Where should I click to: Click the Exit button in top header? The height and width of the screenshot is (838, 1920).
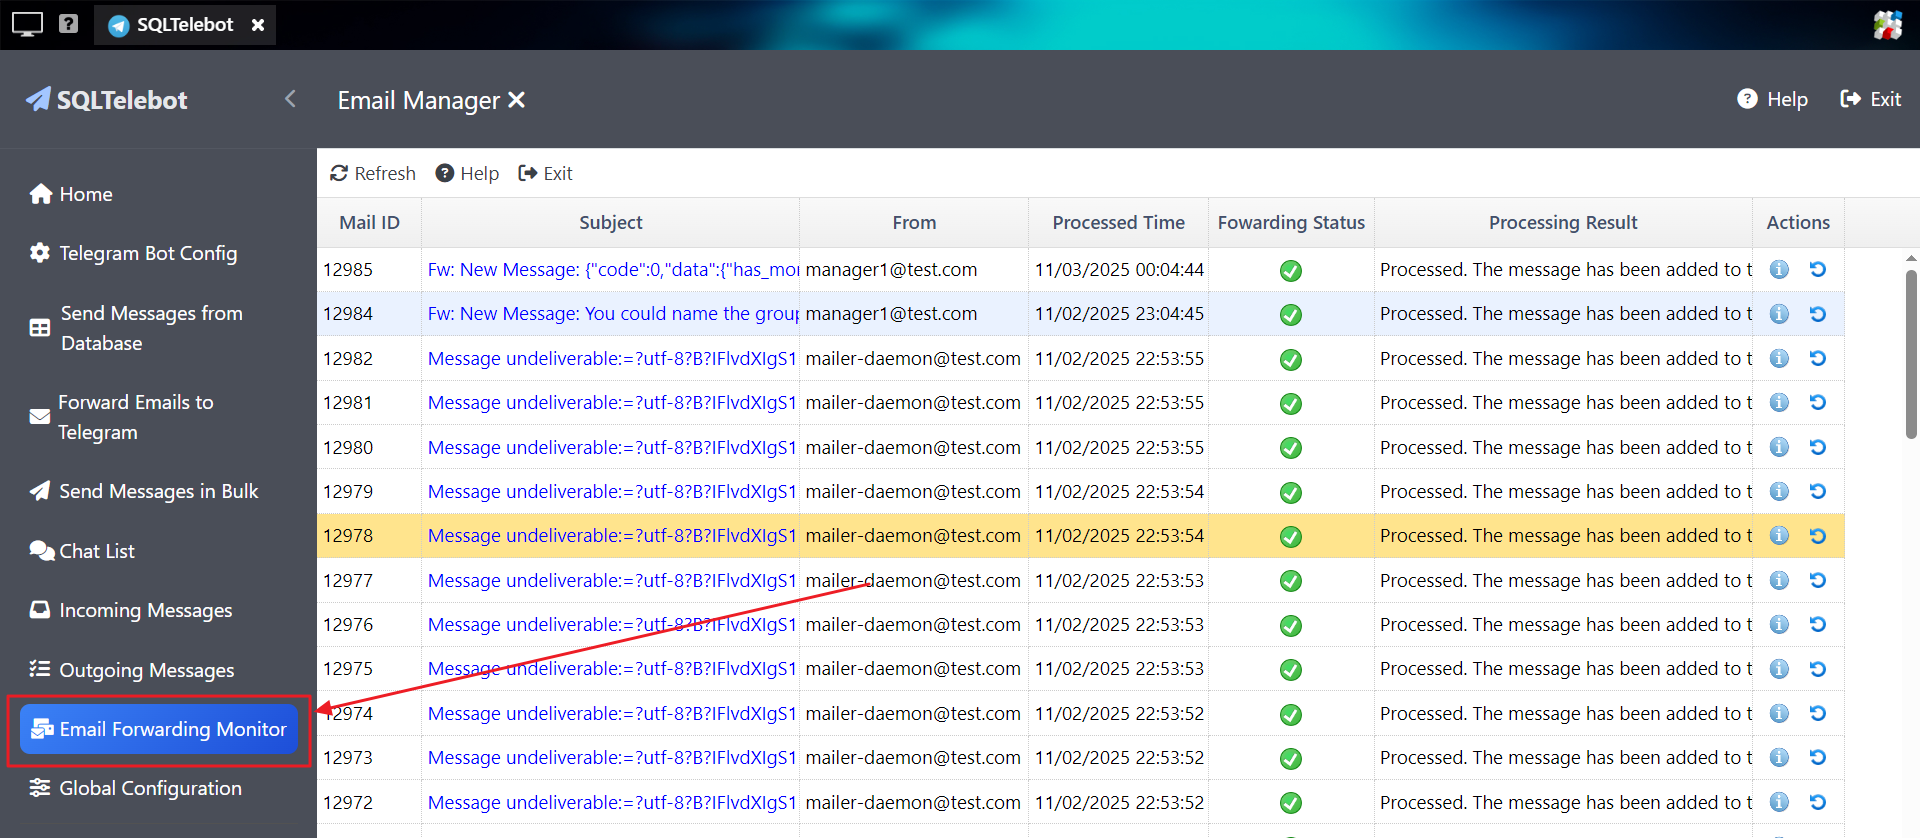pos(1871,99)
